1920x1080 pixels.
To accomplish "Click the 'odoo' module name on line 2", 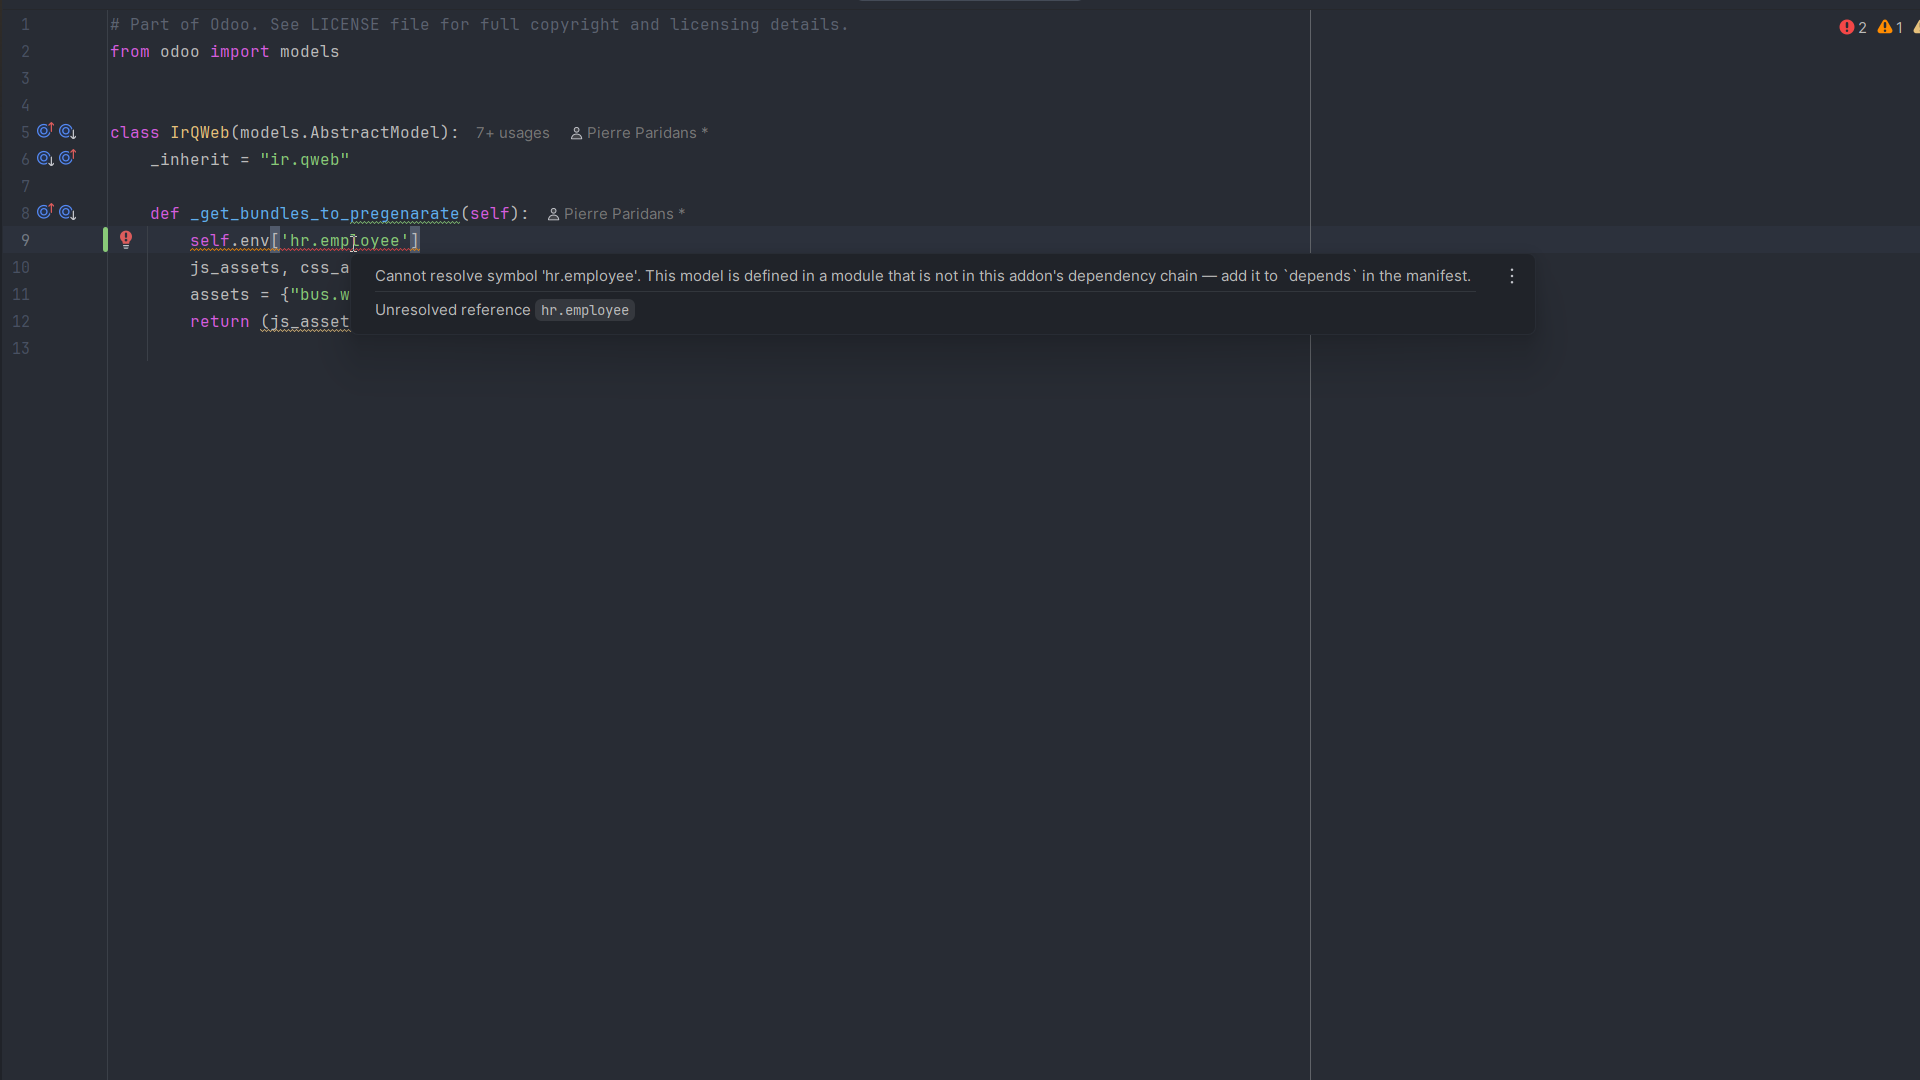I will tap(180, 52).
